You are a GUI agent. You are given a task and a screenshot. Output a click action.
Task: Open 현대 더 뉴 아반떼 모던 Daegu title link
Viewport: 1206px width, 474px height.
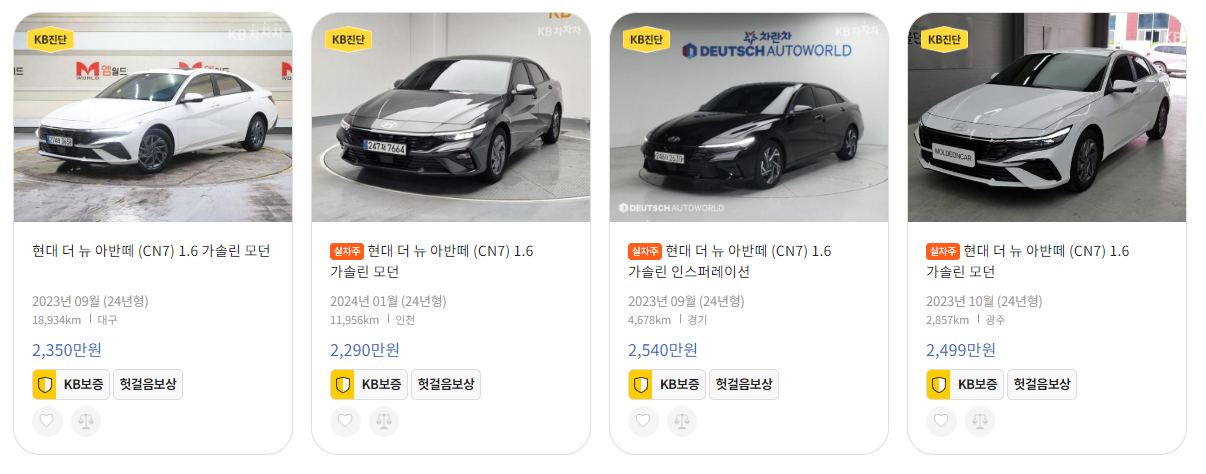pyautogui.click(x=151, y=251)
